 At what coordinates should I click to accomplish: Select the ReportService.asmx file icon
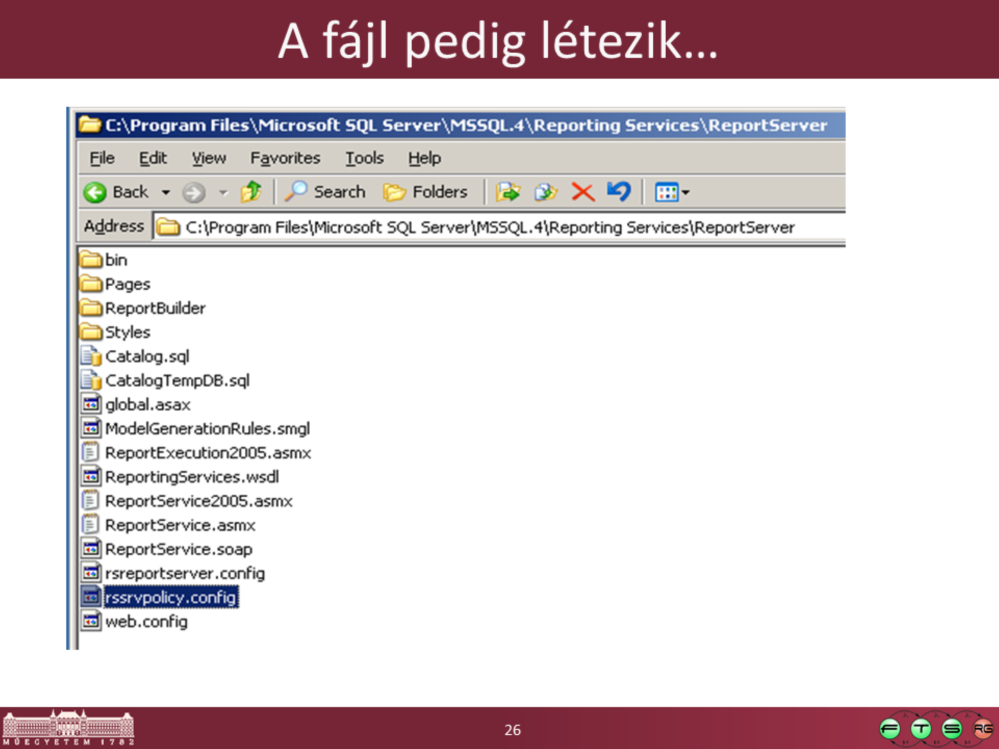90,525
